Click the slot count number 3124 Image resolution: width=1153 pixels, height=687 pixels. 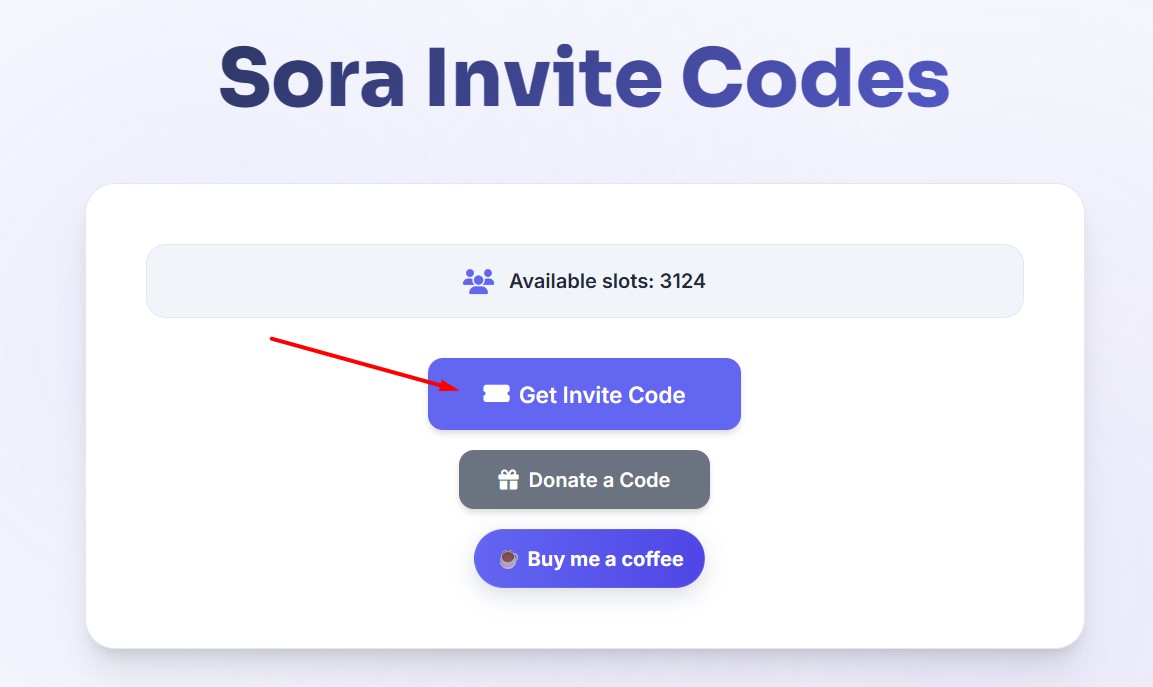(x=683, y=281)
